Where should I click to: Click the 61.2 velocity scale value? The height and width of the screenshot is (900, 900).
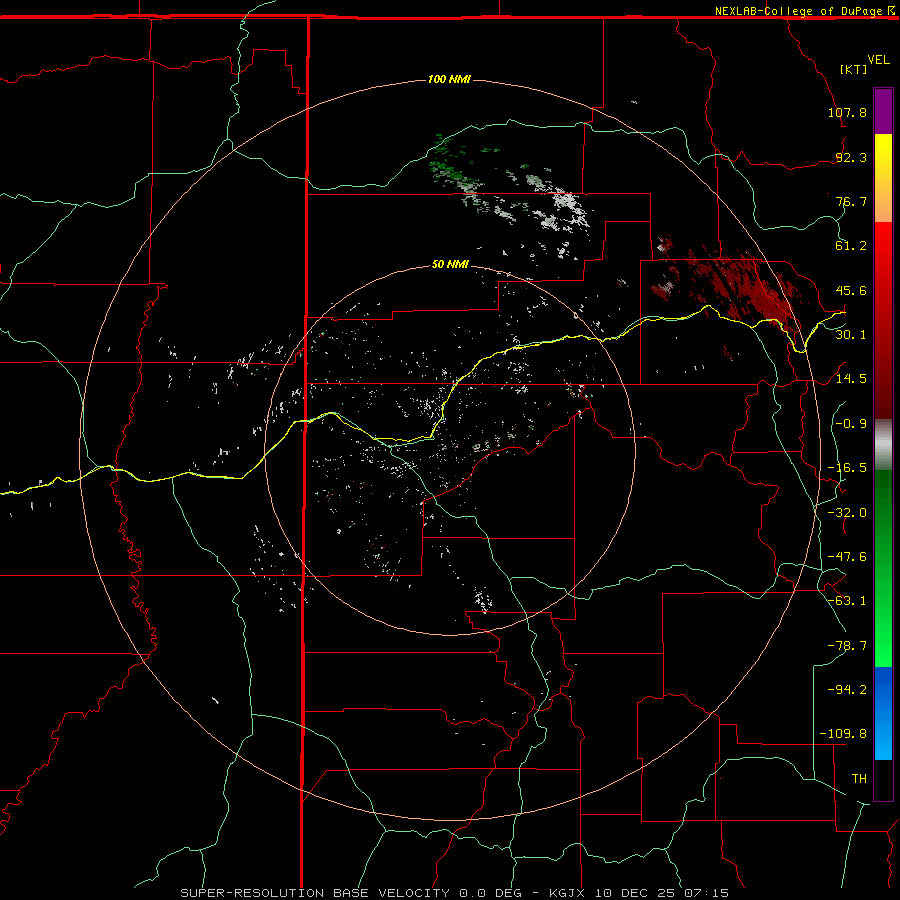coord(851,246)
